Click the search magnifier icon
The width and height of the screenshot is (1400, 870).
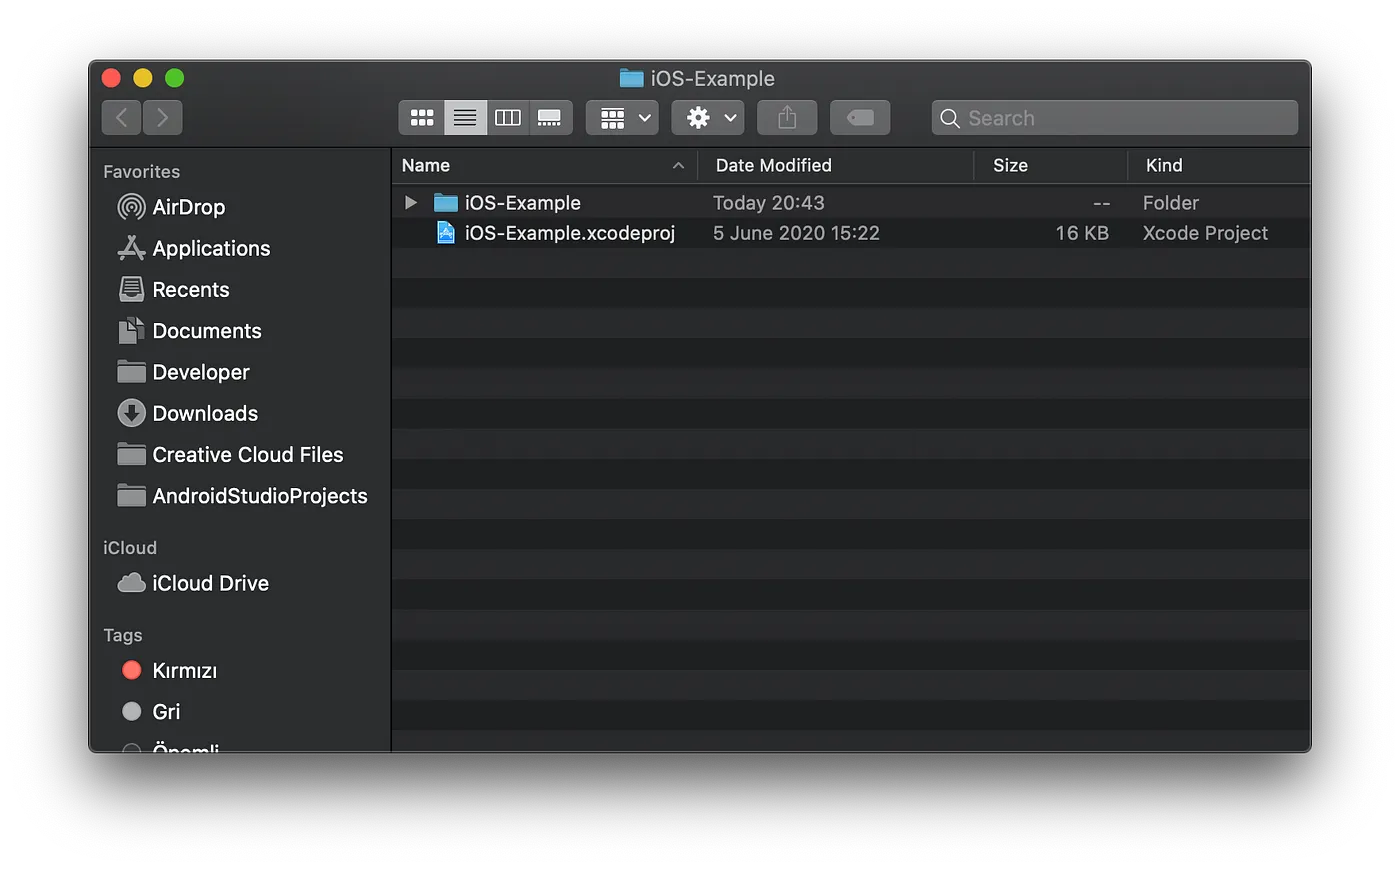950,118
